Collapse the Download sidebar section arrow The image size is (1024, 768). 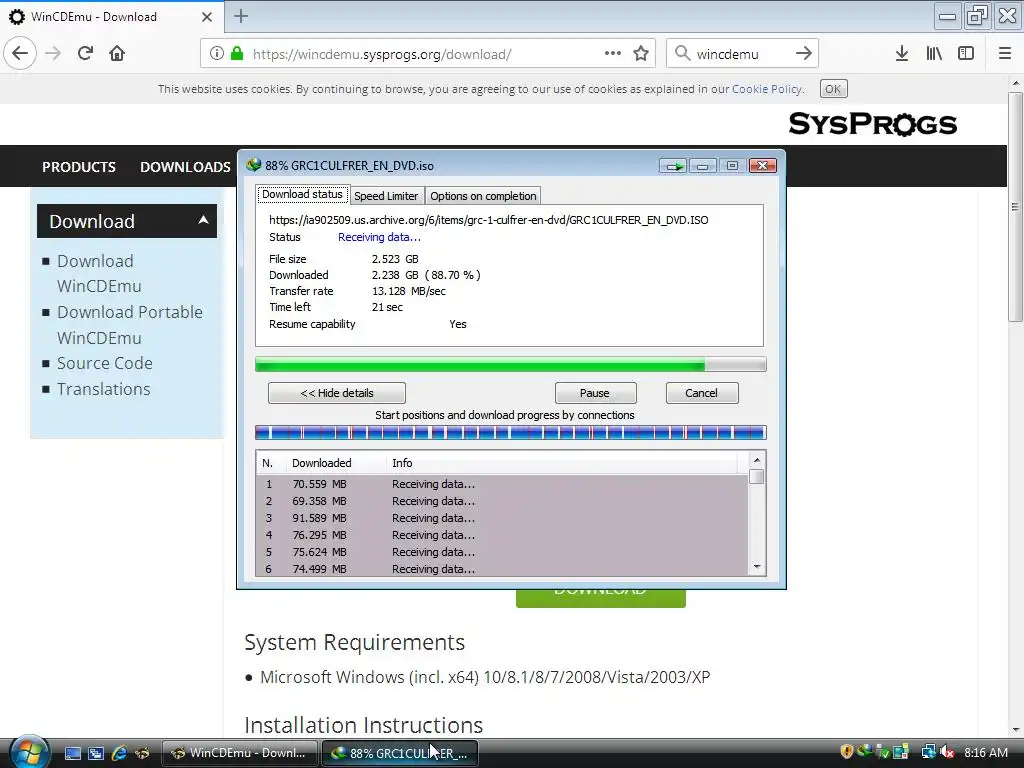tap(203, 220)
